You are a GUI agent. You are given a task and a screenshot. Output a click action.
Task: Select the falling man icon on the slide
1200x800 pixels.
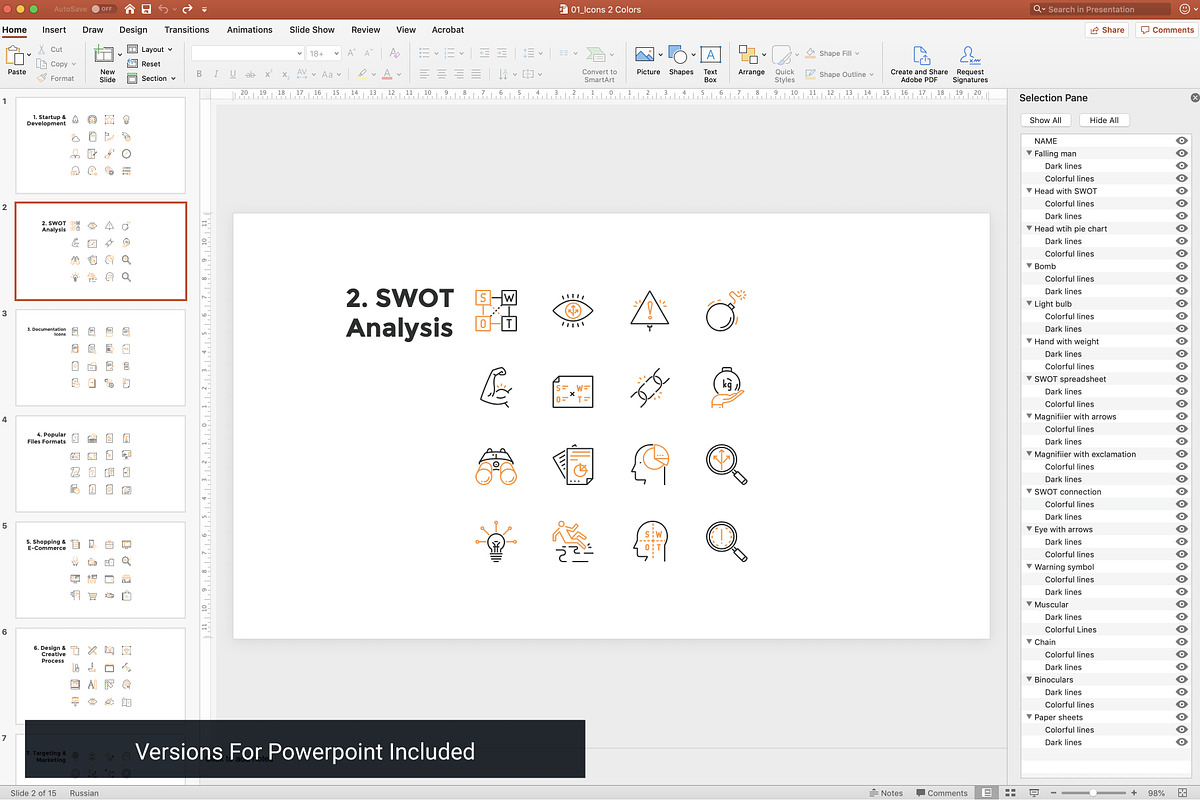(x=573, y=542)
